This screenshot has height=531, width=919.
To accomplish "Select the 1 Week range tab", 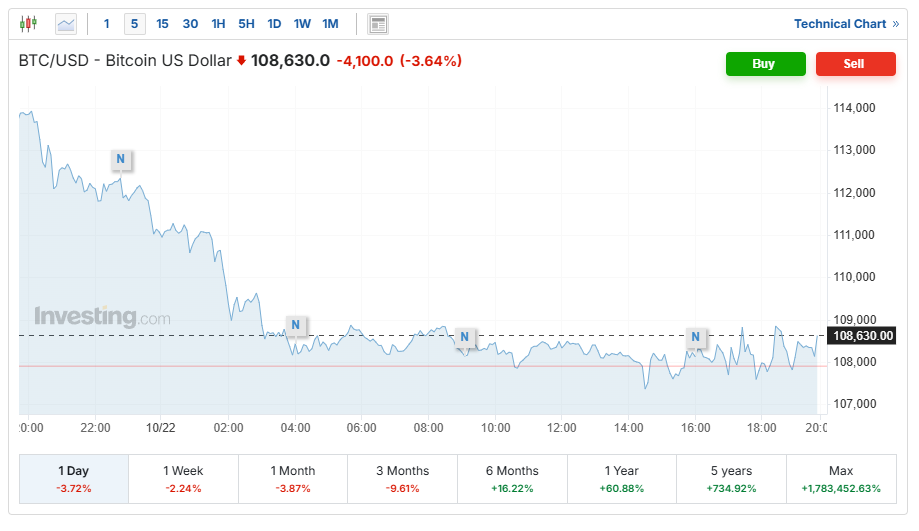I will [x=183, y=479].
